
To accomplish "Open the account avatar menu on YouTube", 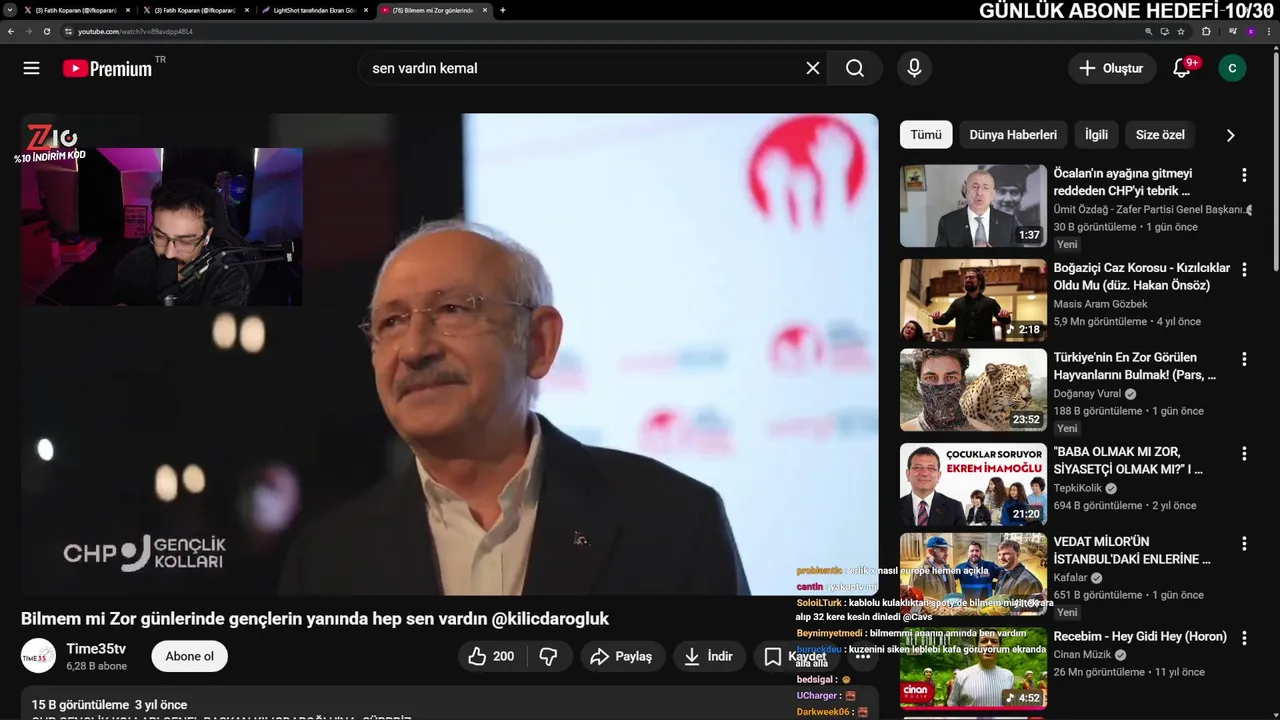I will (1232, 68).
